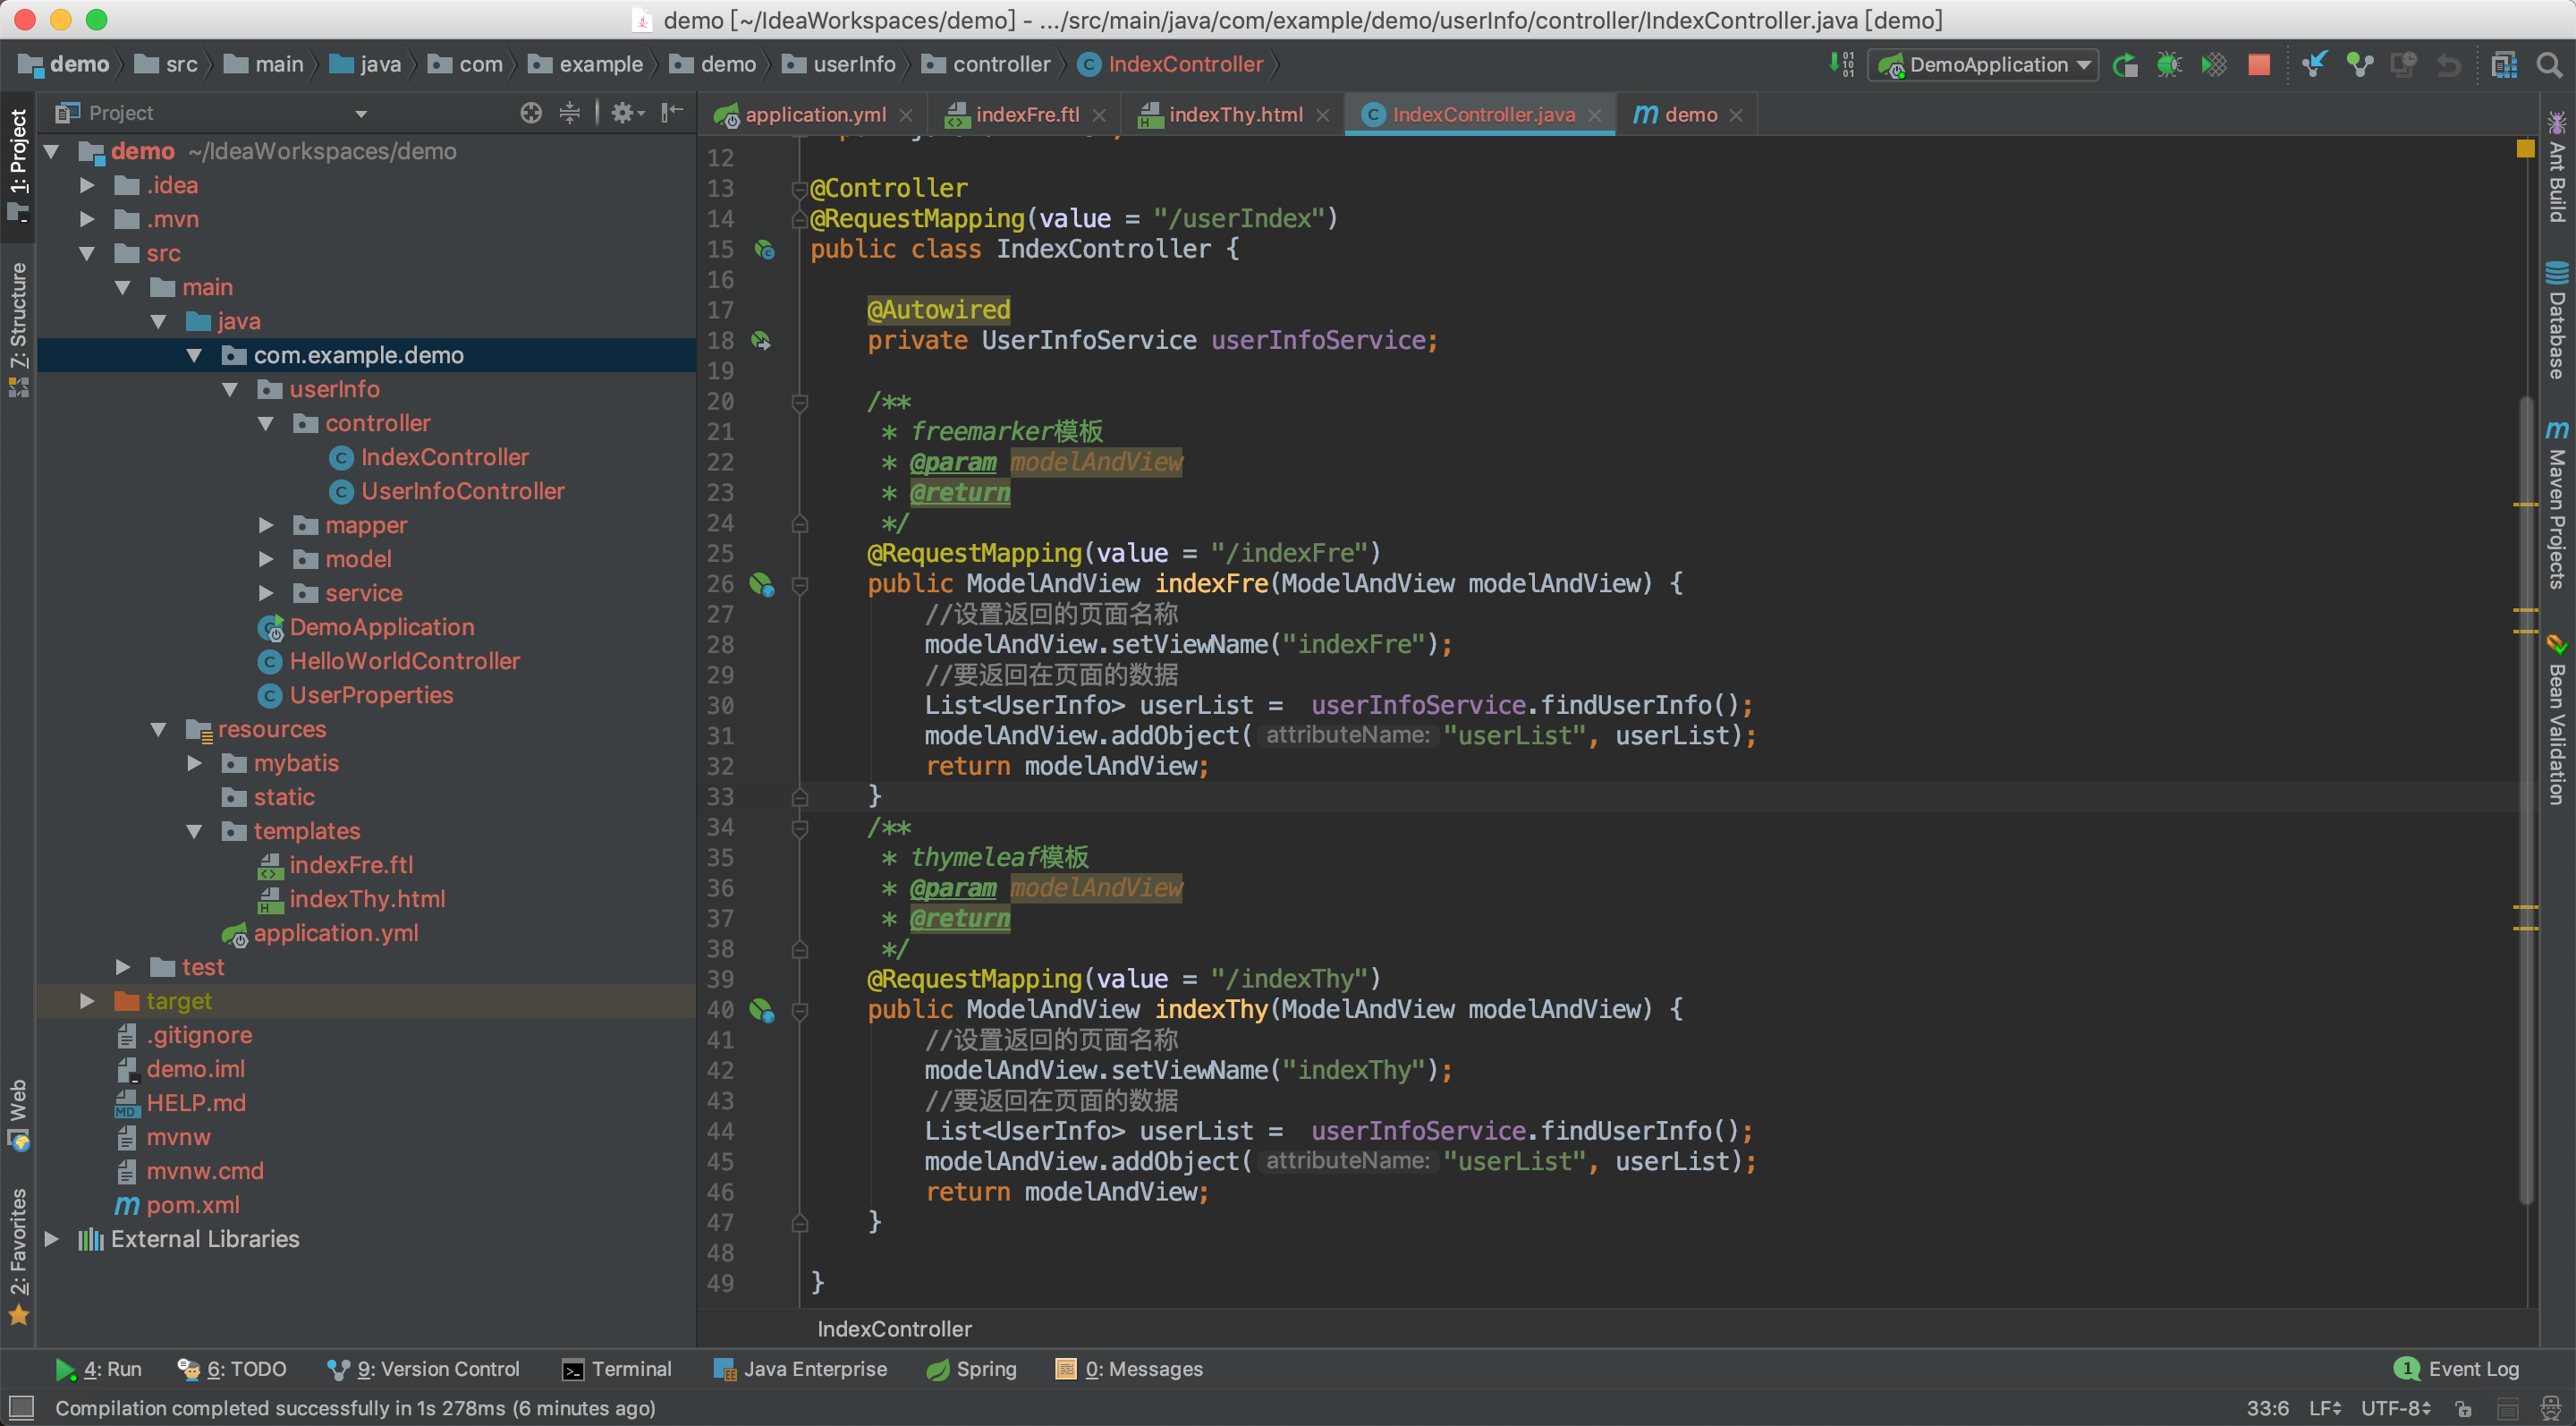
Task: Click the Project Structure toolbar icon
Action: click(x=2504, y=65)
